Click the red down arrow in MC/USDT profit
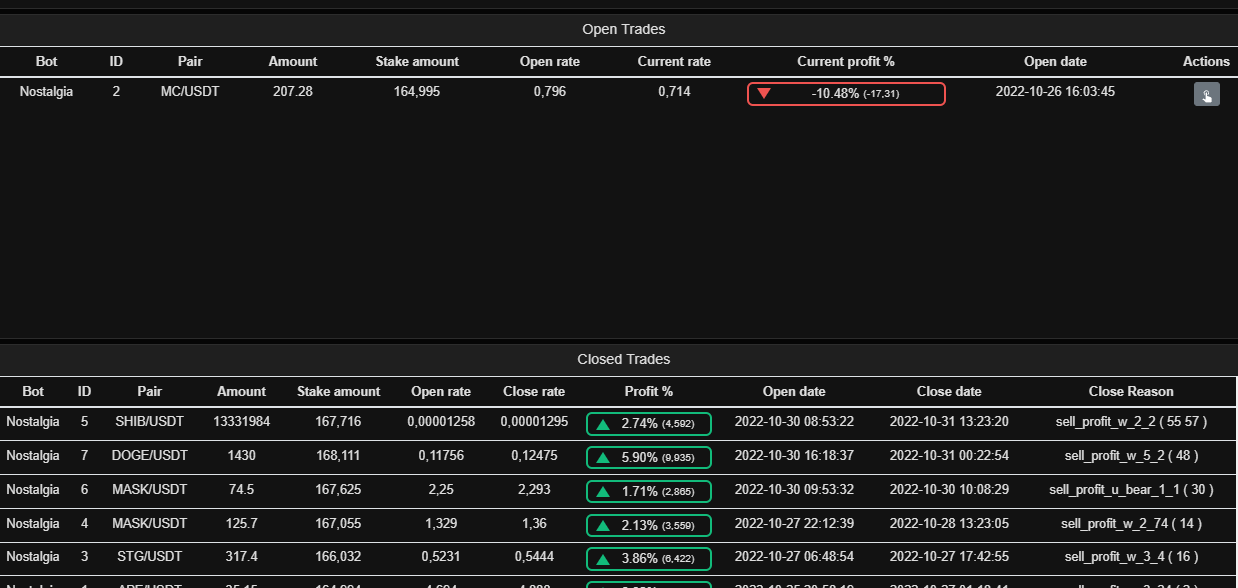The height and width of the screenshot is (588, 1238). tap(764, 94)
